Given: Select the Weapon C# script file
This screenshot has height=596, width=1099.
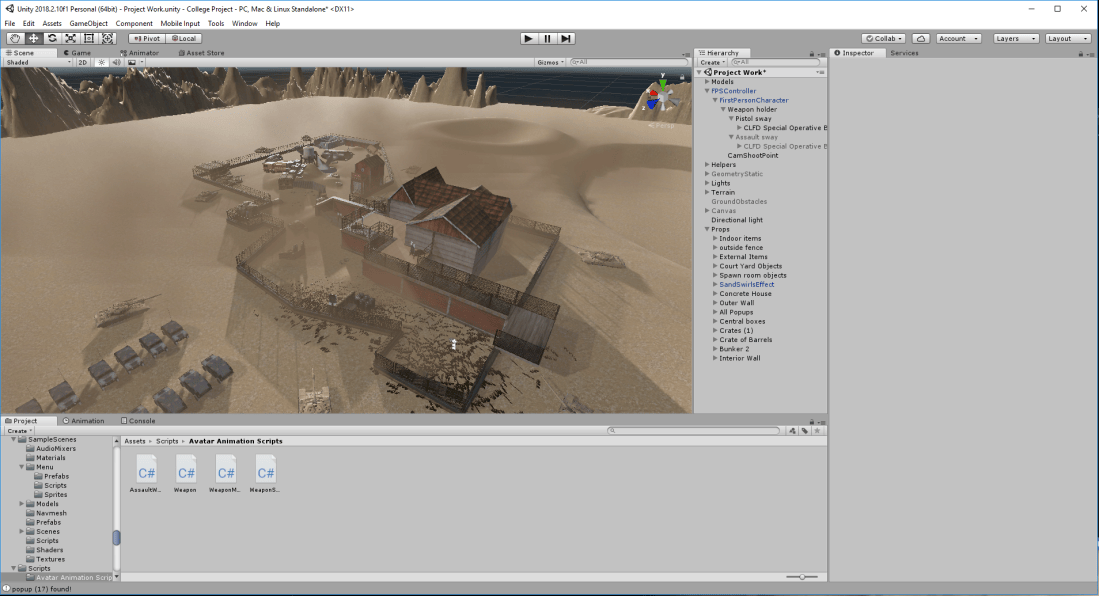Looking at the screenshot, I should click(186, 474).
